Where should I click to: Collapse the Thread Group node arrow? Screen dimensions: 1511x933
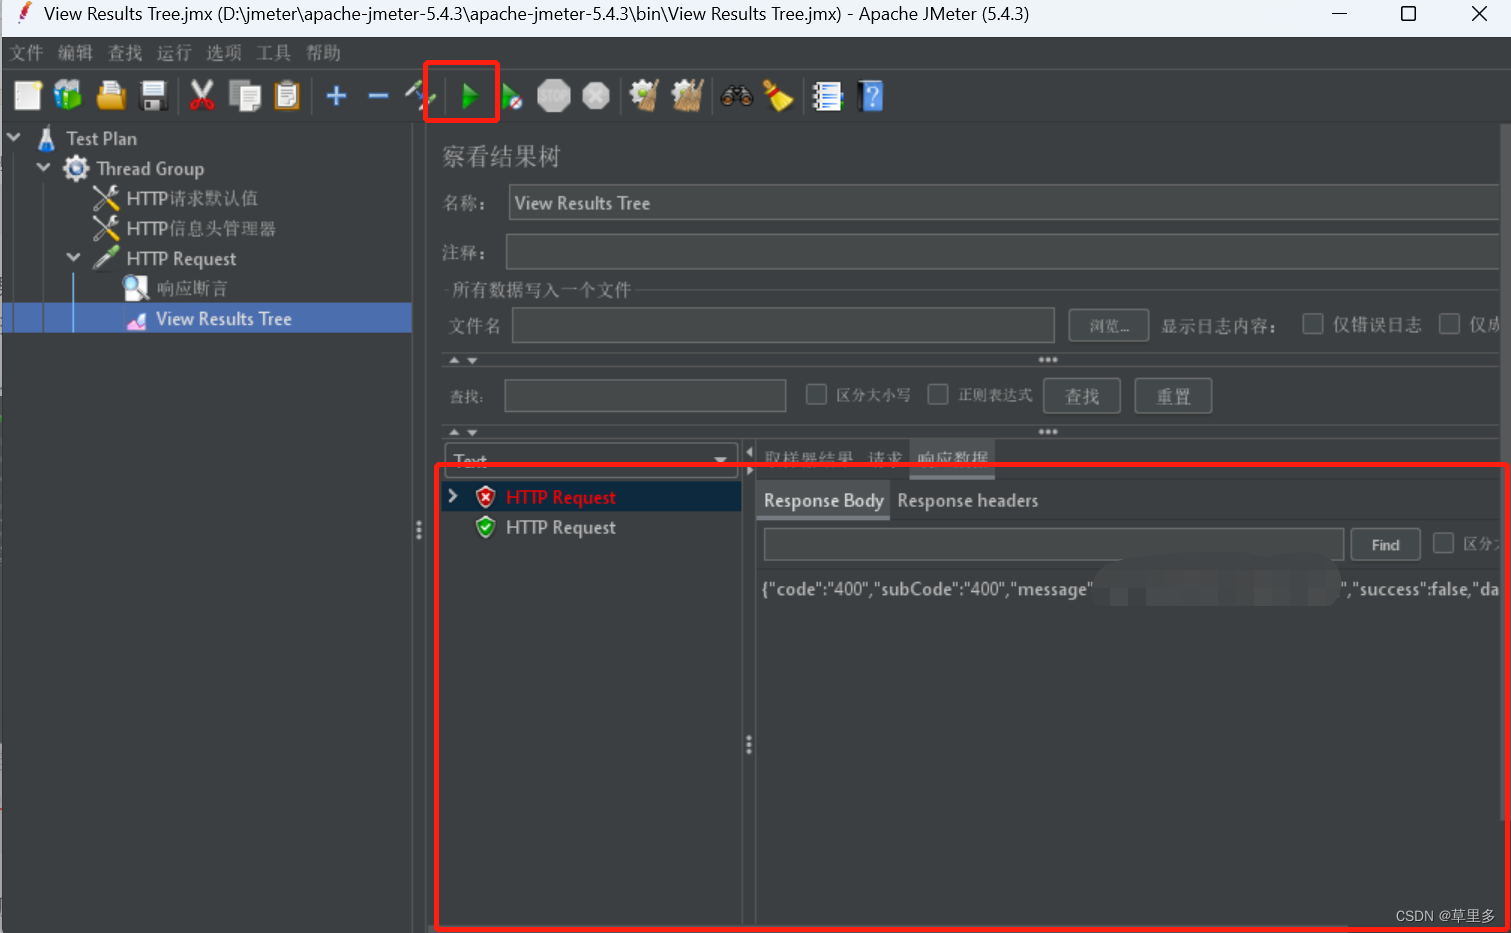[43, 167]
